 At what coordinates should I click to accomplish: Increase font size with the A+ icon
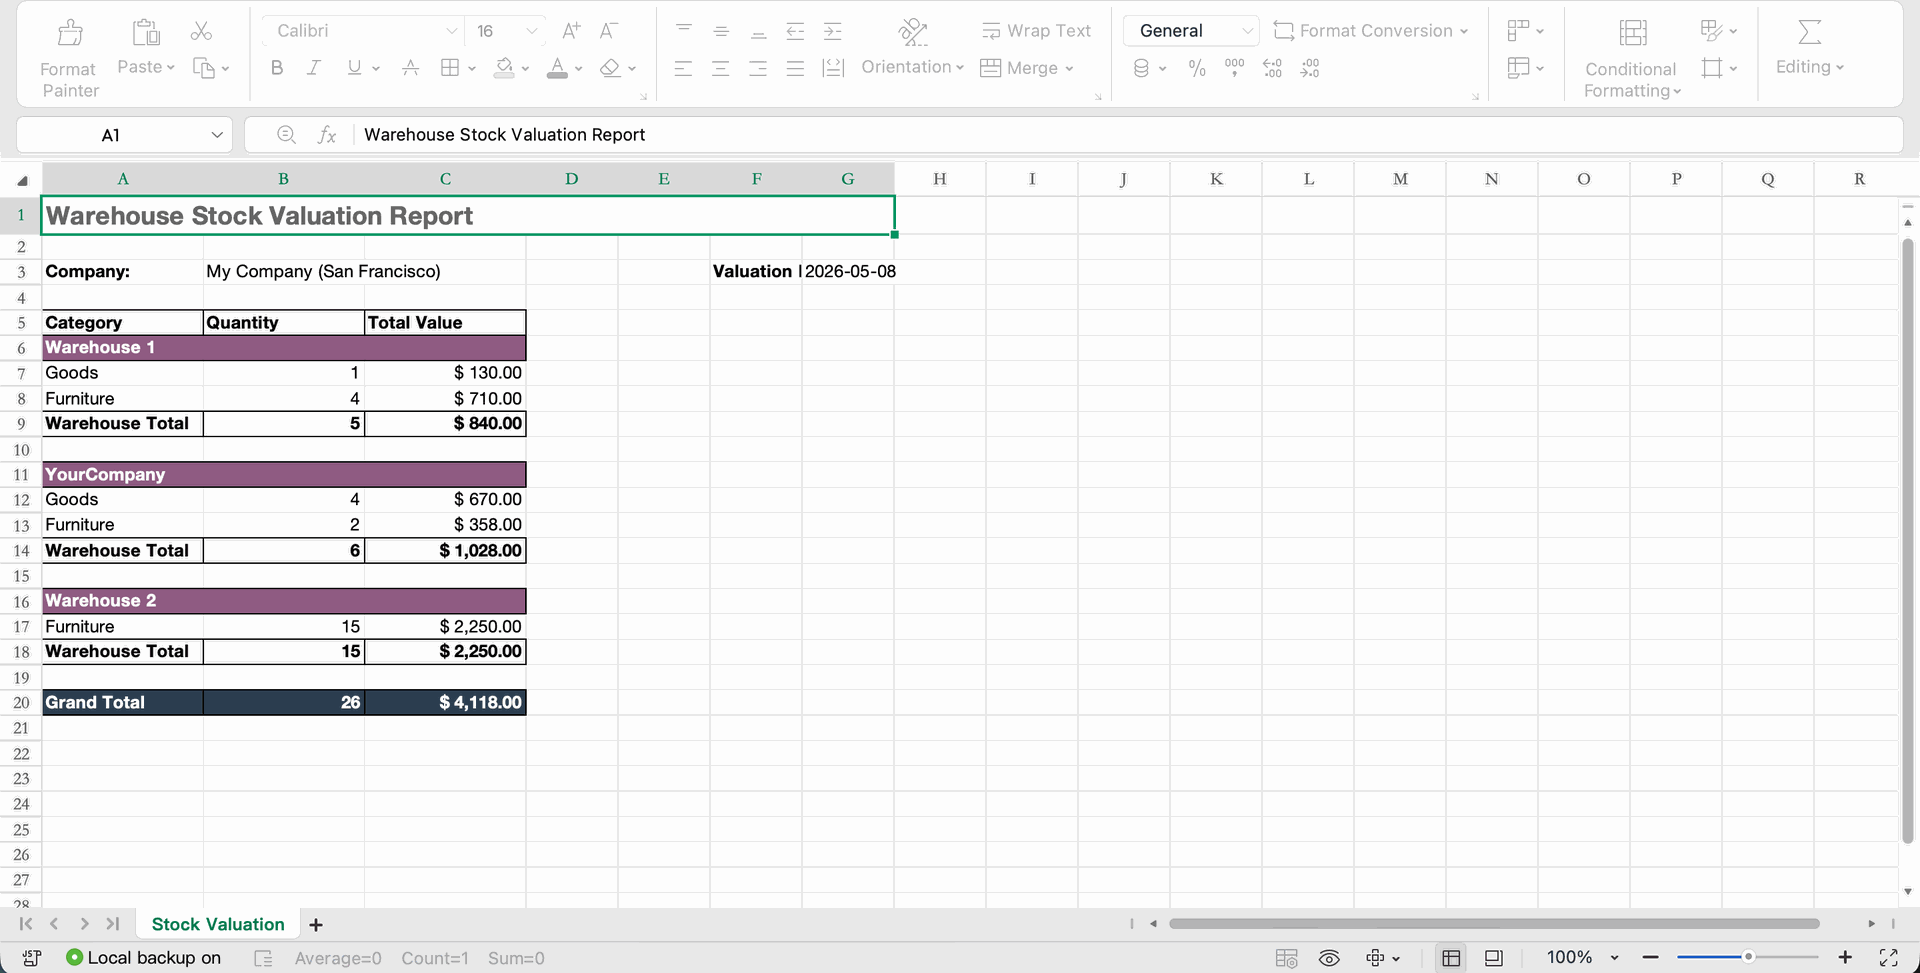tap(571, 31)
